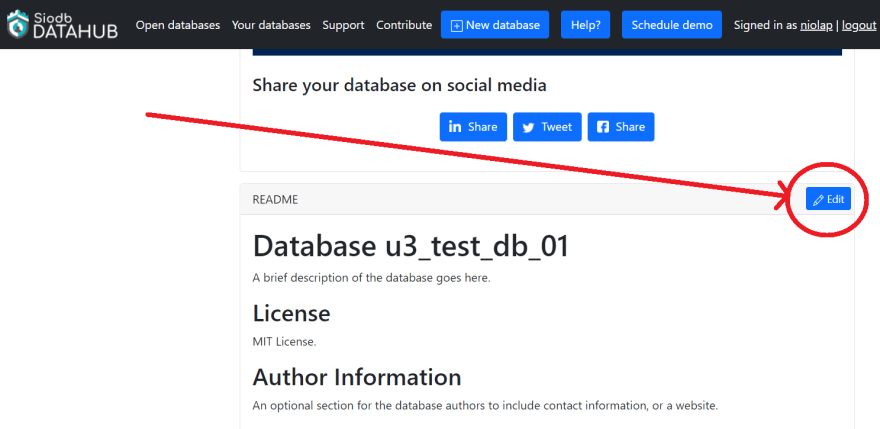Image resolution: width=880 pixels, height=429 pixels.
Task: Share database on LinkedIn
Action: (473, 127)
